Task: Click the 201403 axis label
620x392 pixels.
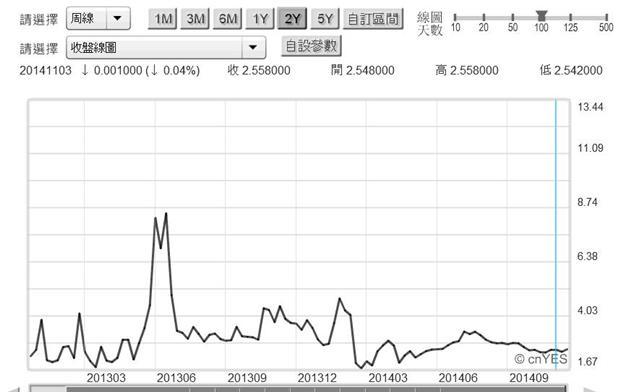Action: pos(388,378)
